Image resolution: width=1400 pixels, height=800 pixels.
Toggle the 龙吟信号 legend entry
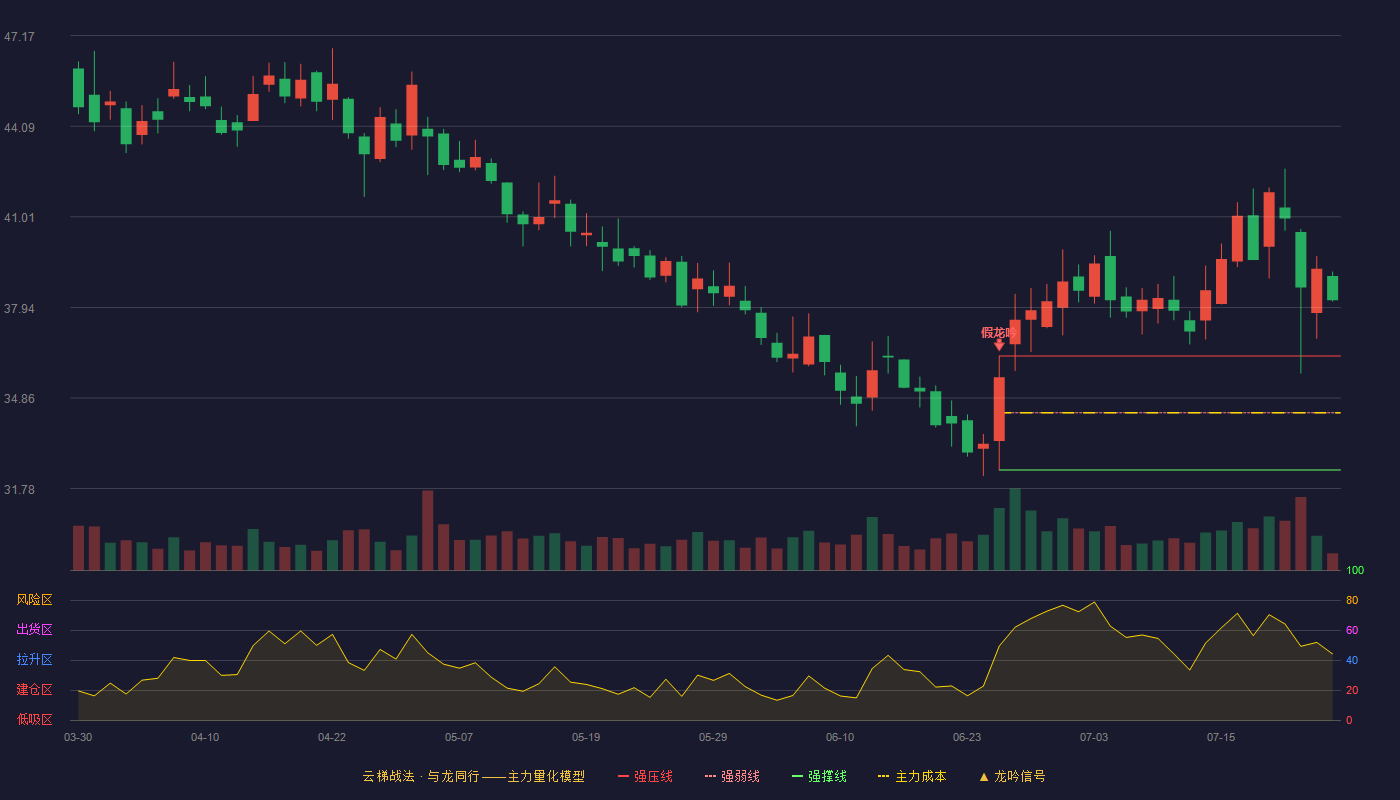[x=1012, y=776]
